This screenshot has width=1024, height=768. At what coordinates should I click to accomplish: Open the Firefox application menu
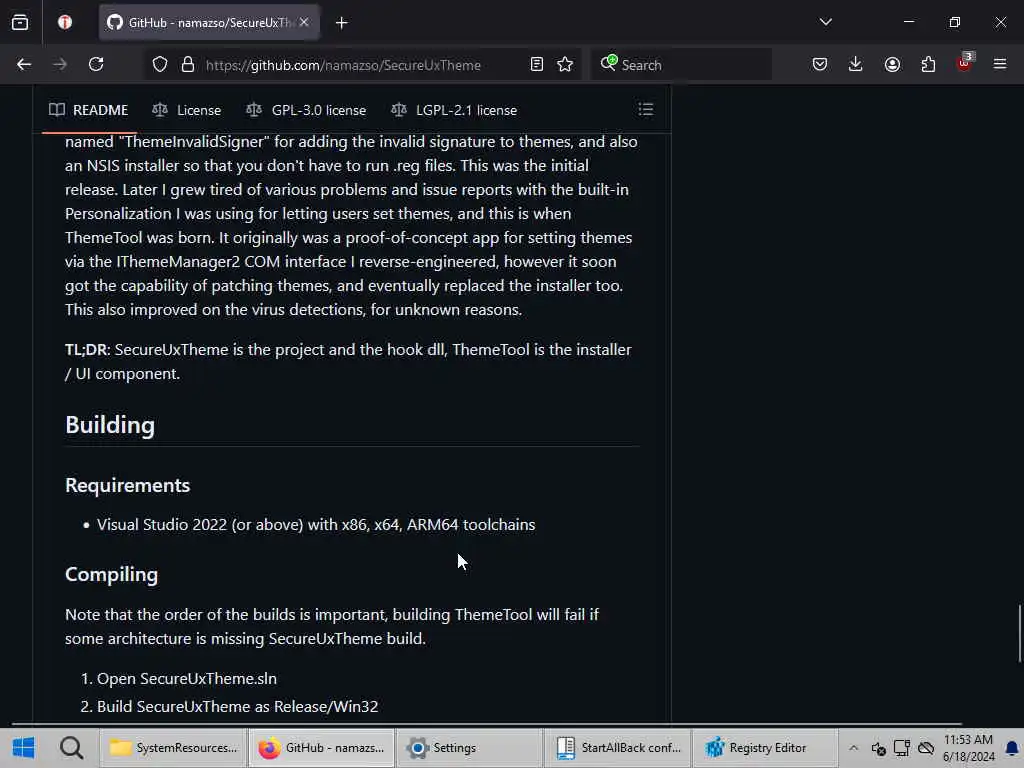point(1000,65)
